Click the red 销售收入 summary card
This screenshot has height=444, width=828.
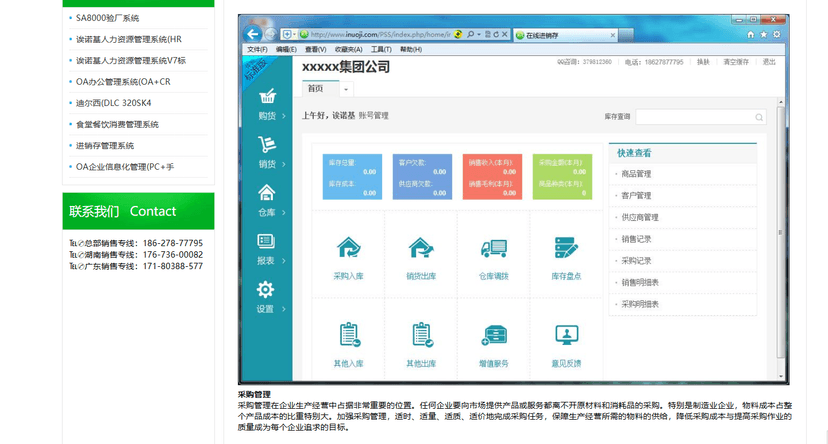click(x=492, y=177)
